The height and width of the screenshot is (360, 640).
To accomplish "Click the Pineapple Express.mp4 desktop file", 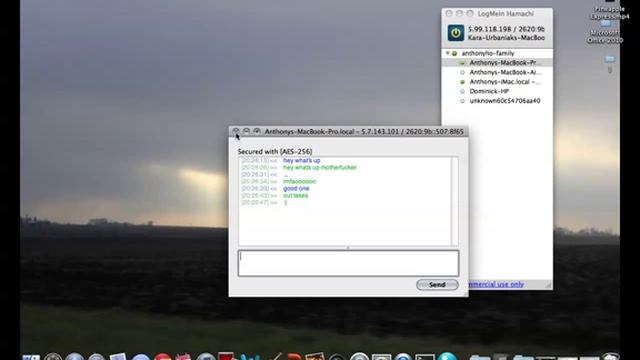I will tap(609, 10).
